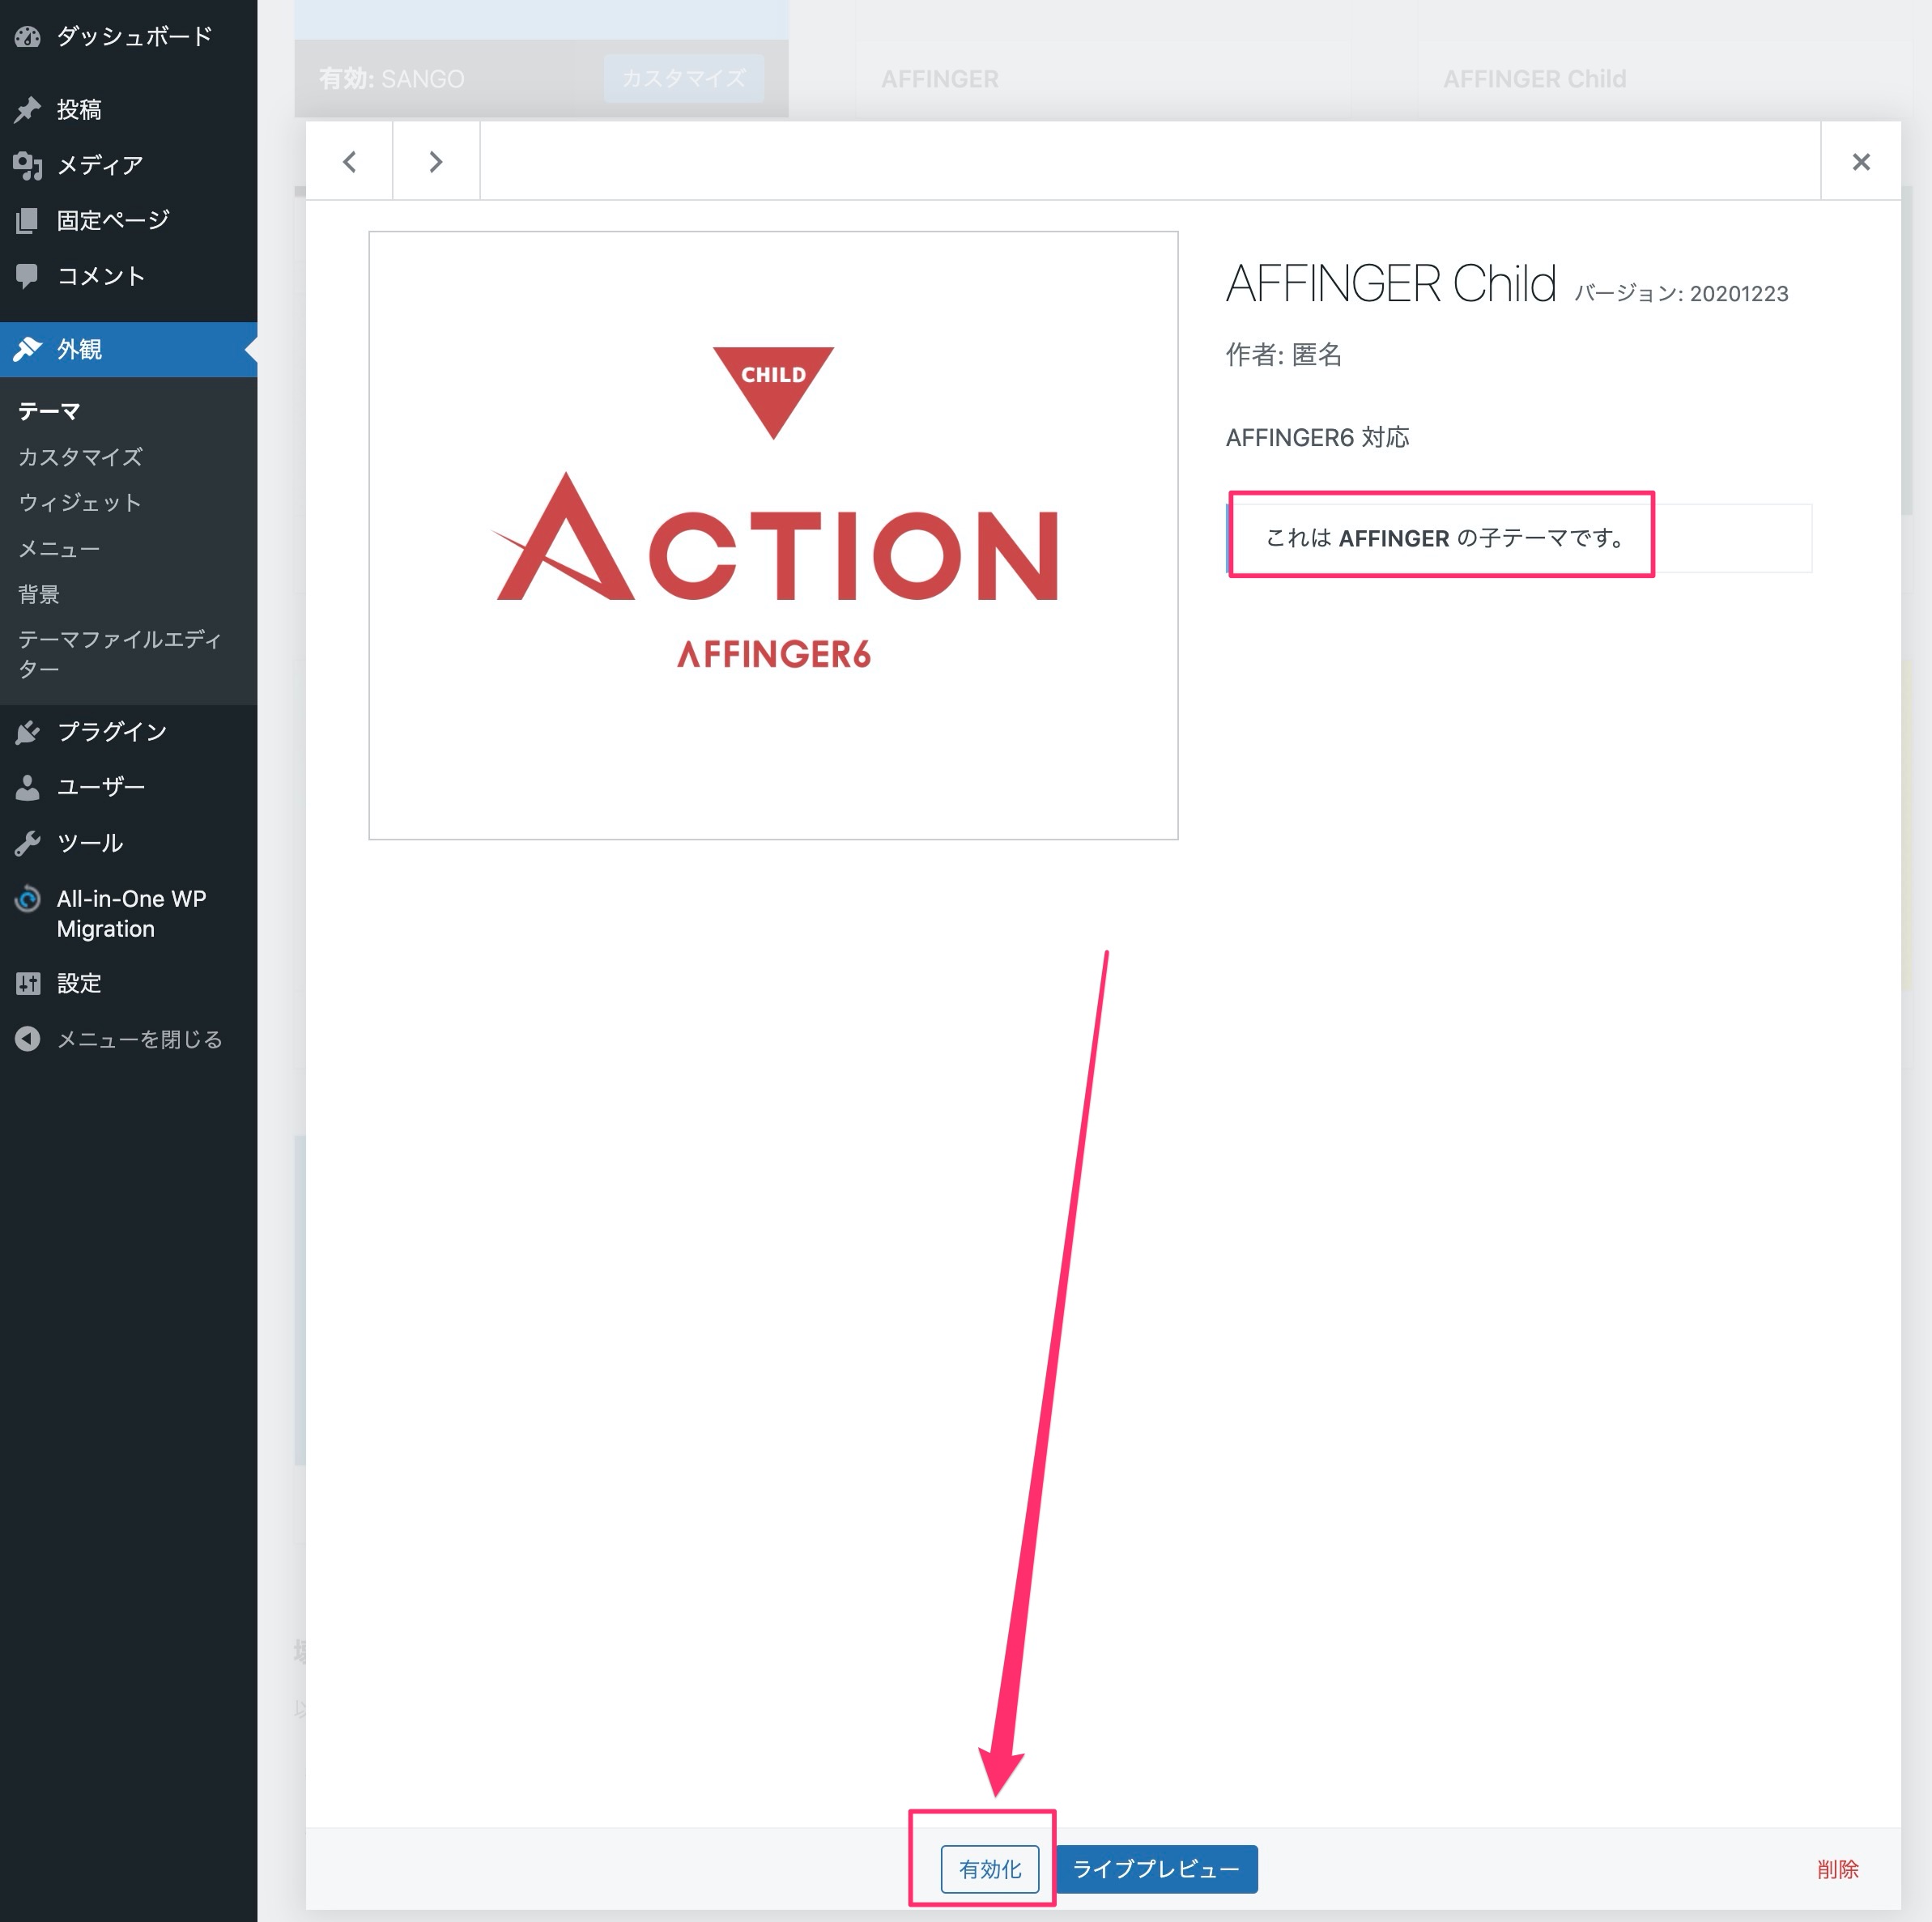Click the AFFINGER Child theme title

[x=1391, y=284]
